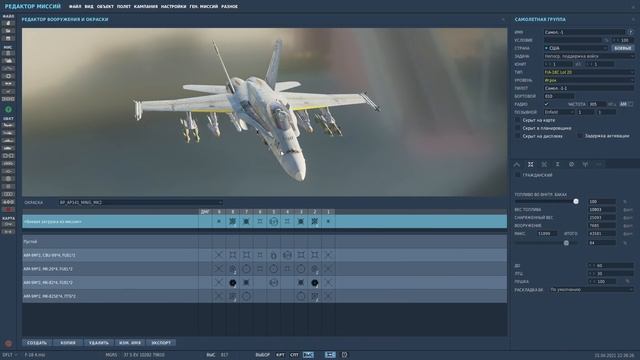This screenshot has height=360, width=640.
Task: Open the 'Раскладка БК' dropdown
Action: (591, 290)
